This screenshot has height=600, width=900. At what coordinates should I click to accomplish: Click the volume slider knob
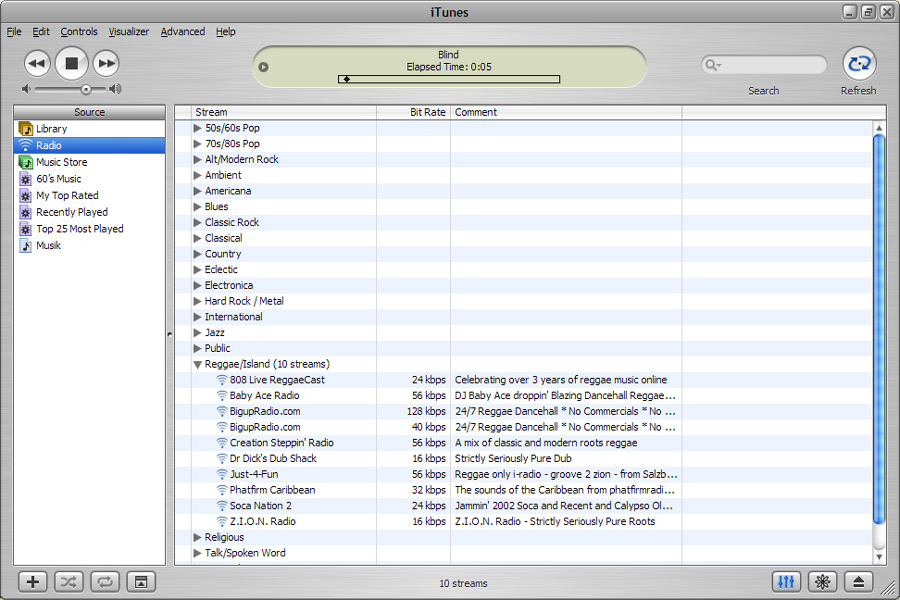tap(86, 89)
